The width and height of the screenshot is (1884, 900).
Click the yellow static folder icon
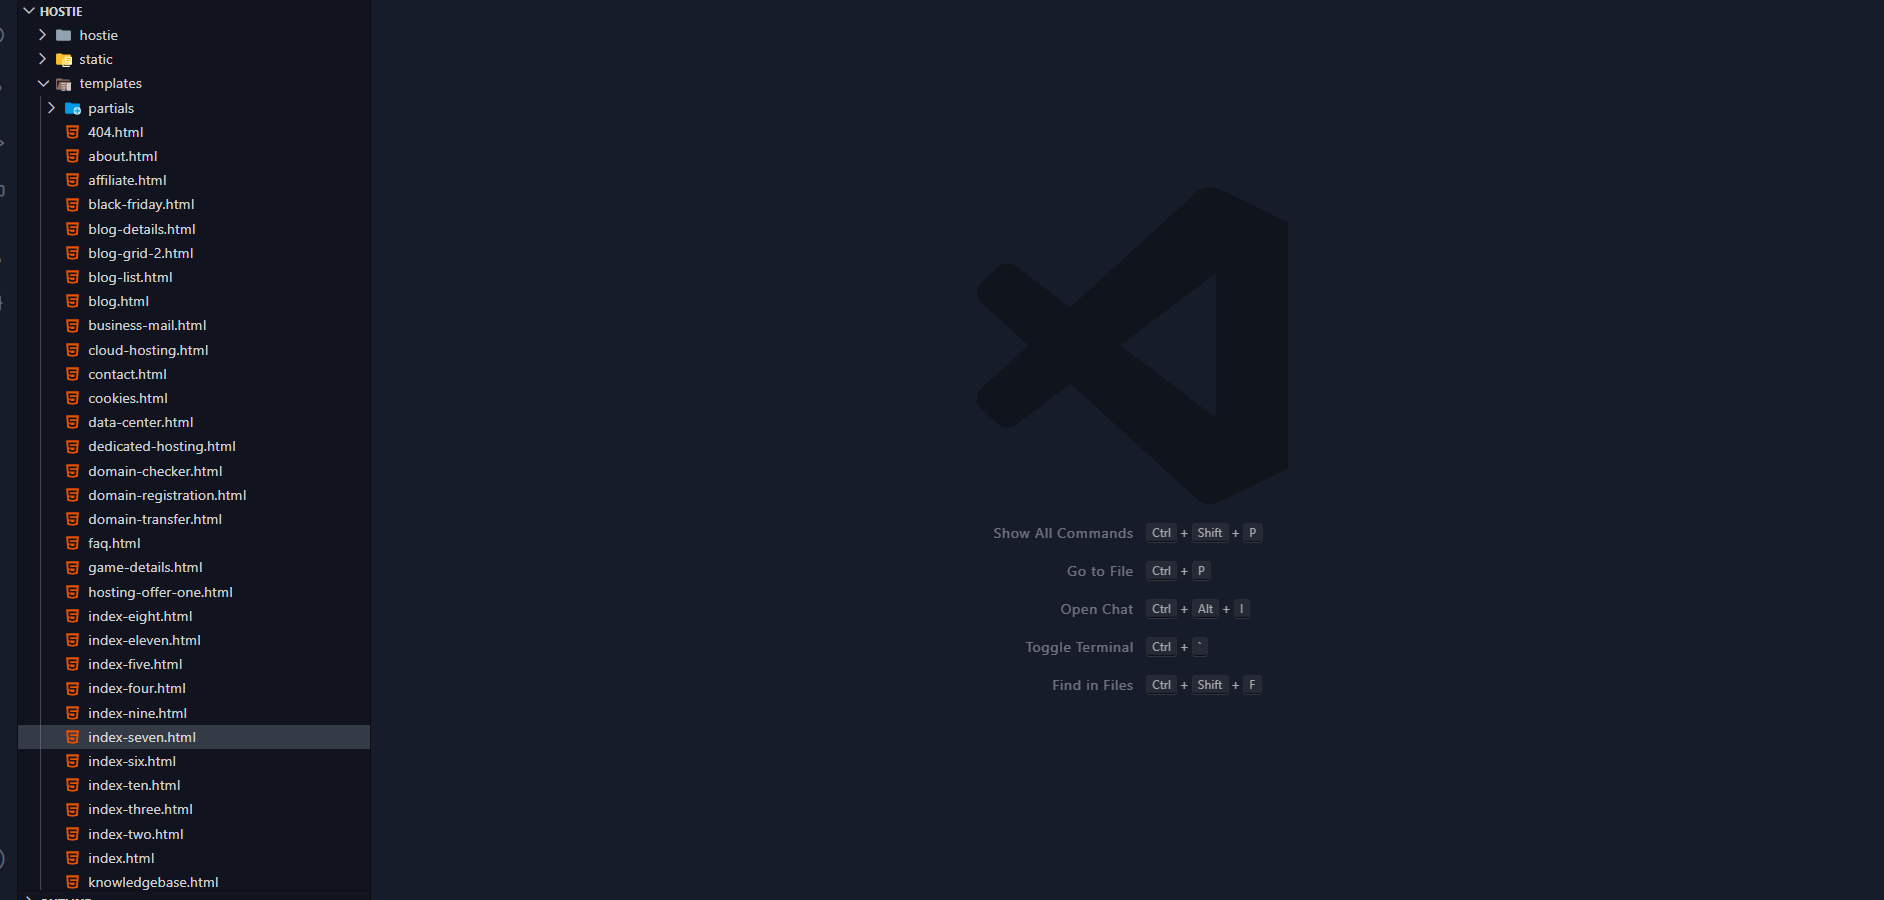[x=64, y=60]
